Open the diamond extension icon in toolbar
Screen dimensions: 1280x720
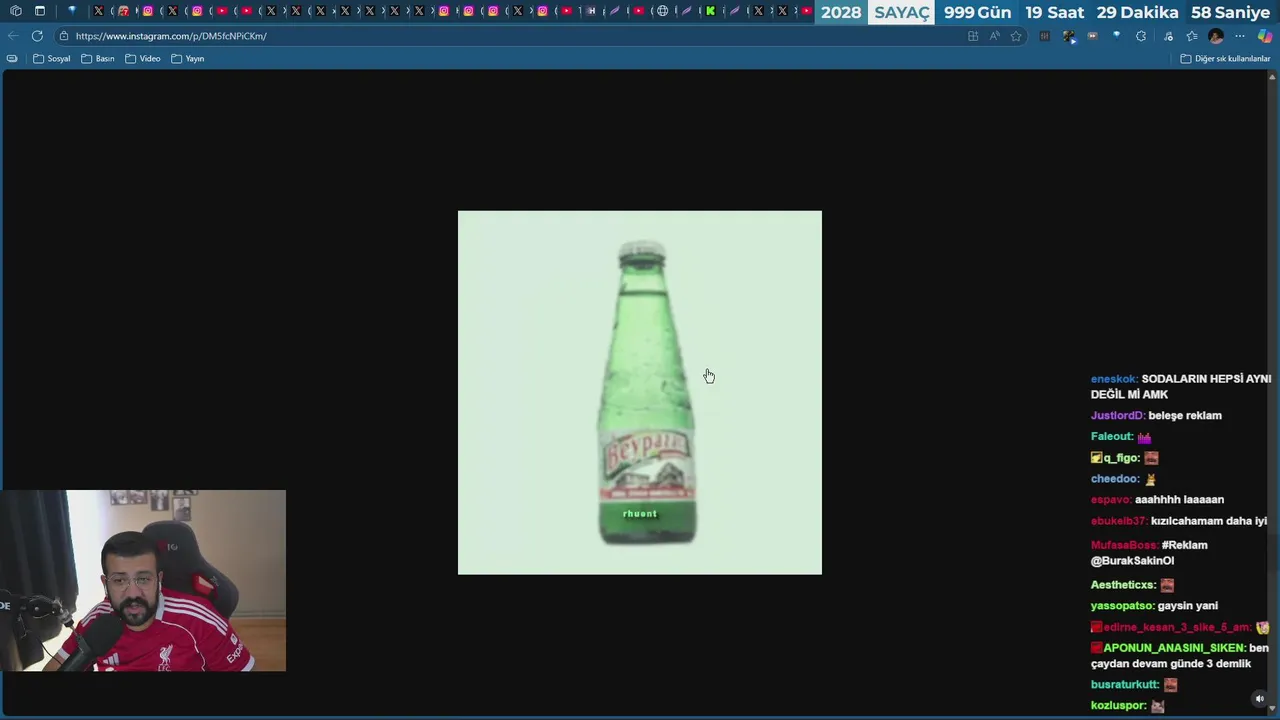(x=1116, y=35)
